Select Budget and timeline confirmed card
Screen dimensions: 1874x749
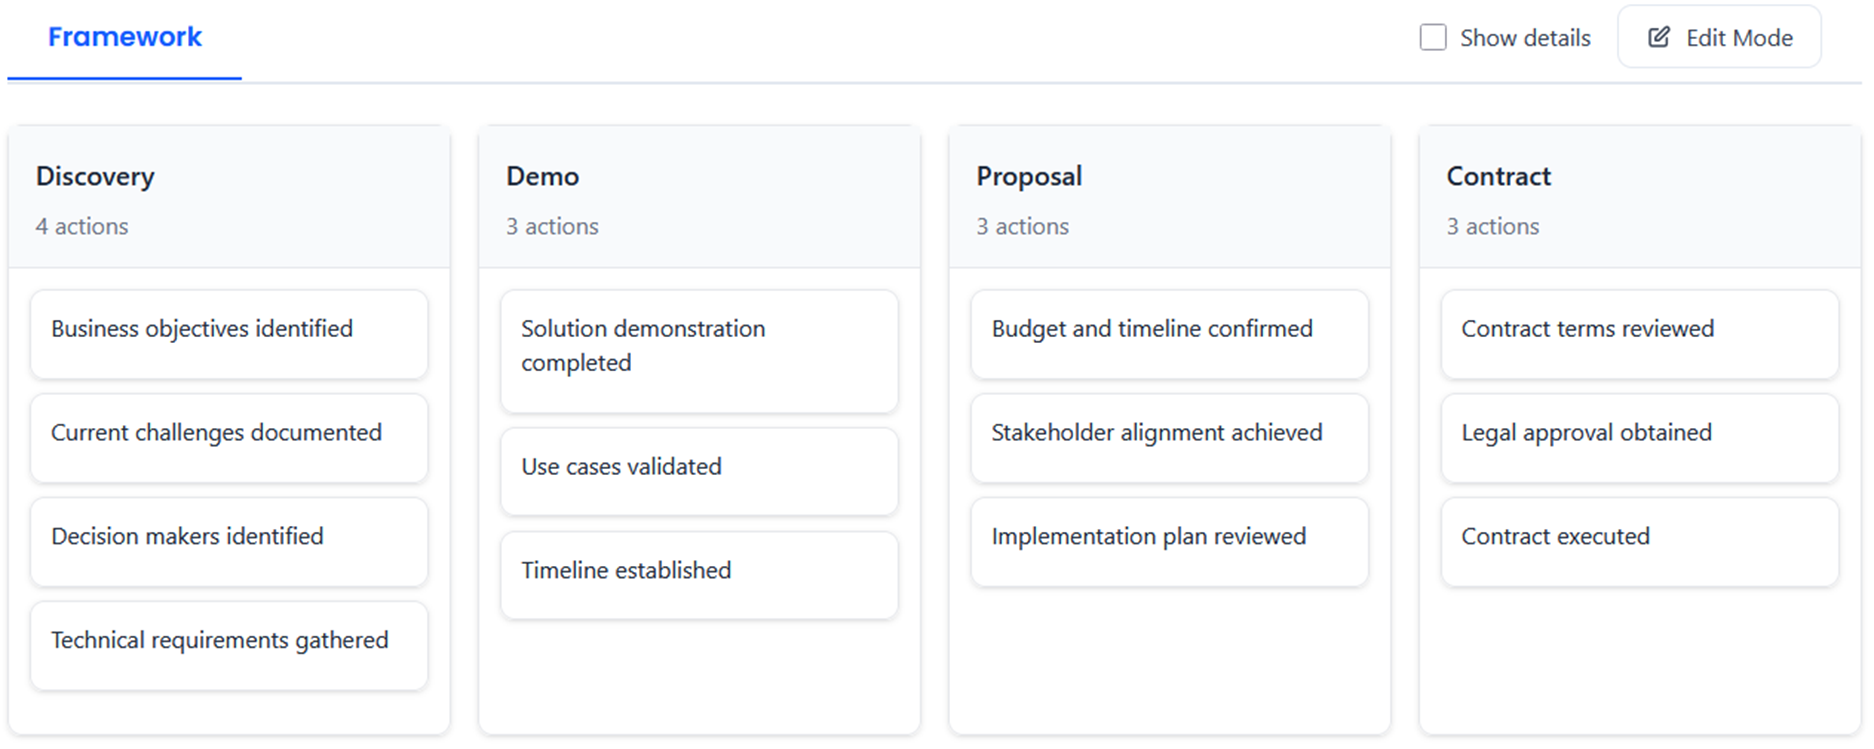(x=1169, y=334)
